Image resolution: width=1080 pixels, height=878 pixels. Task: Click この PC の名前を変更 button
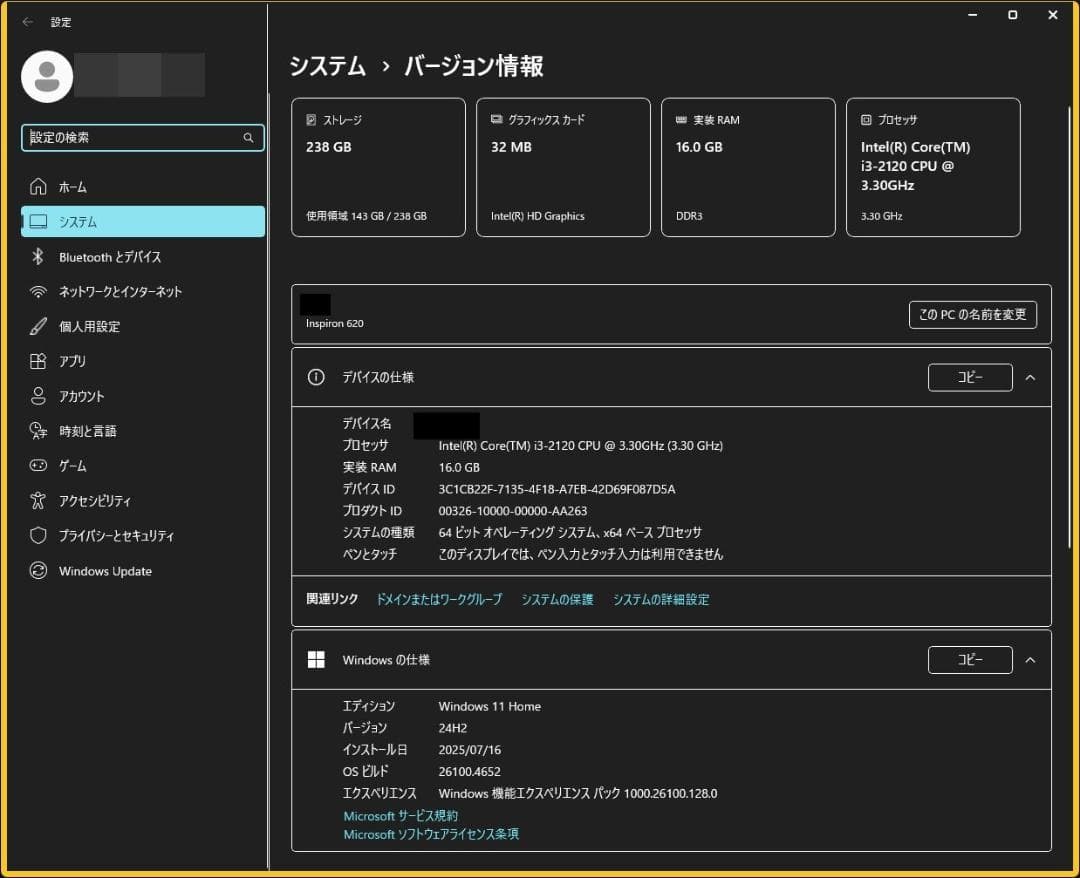click(973, 315)
